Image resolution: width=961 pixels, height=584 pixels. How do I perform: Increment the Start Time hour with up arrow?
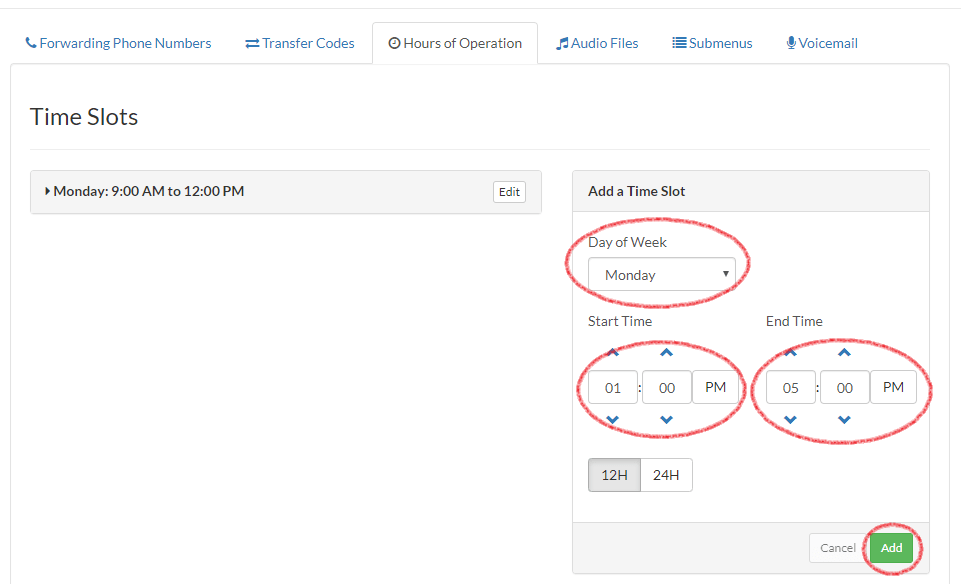tap(611, 352)
